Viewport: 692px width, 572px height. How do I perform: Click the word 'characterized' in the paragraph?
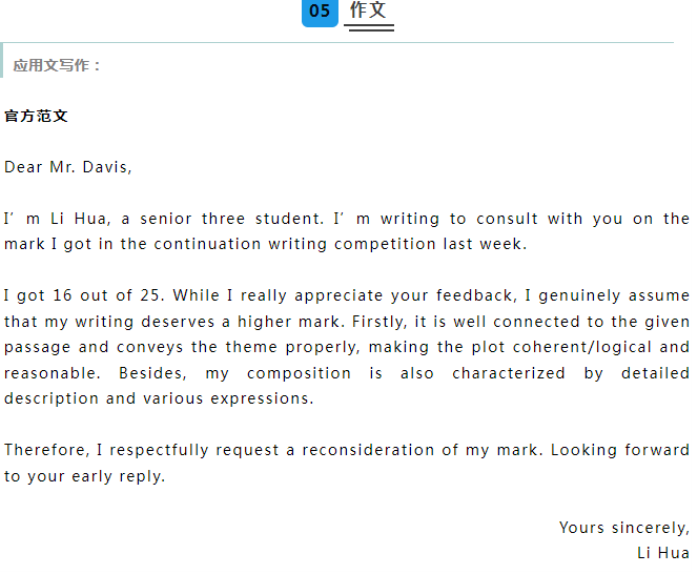508,373
